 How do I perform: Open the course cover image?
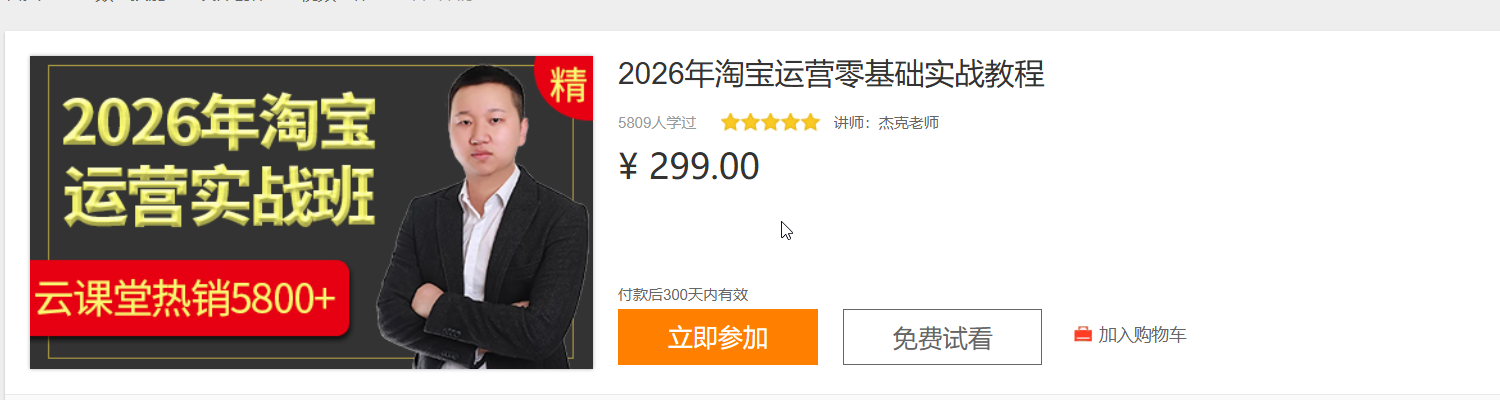pos(311,212)
